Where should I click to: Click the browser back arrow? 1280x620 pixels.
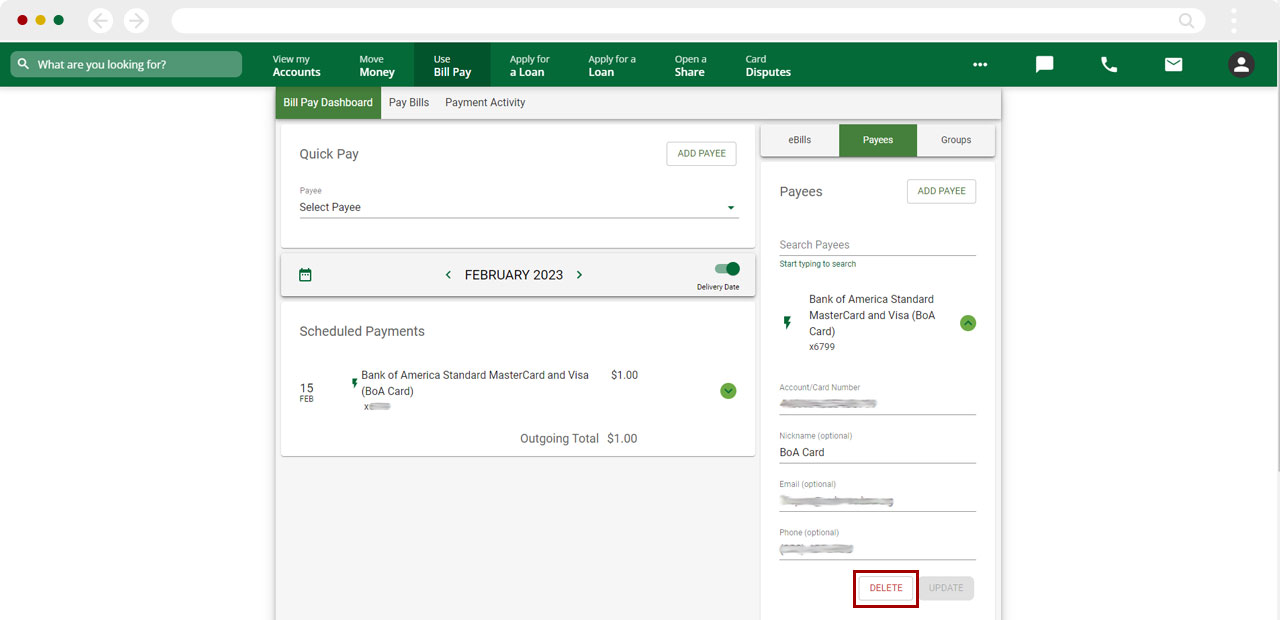click(101, 20)
